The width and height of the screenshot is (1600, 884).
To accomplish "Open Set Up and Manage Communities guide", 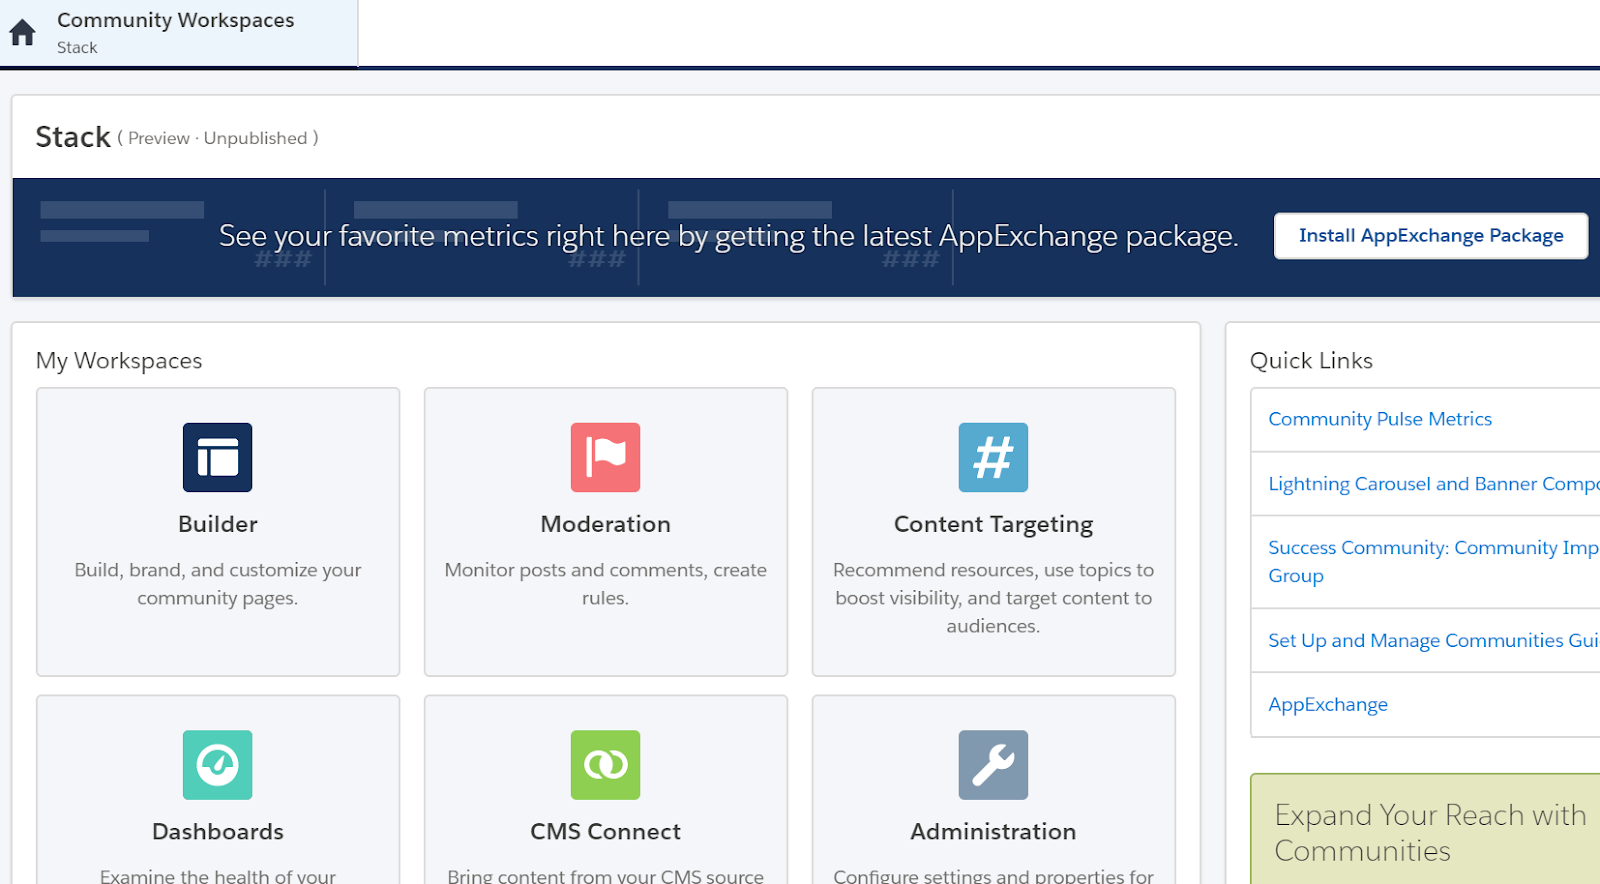I will [1434, 640].
